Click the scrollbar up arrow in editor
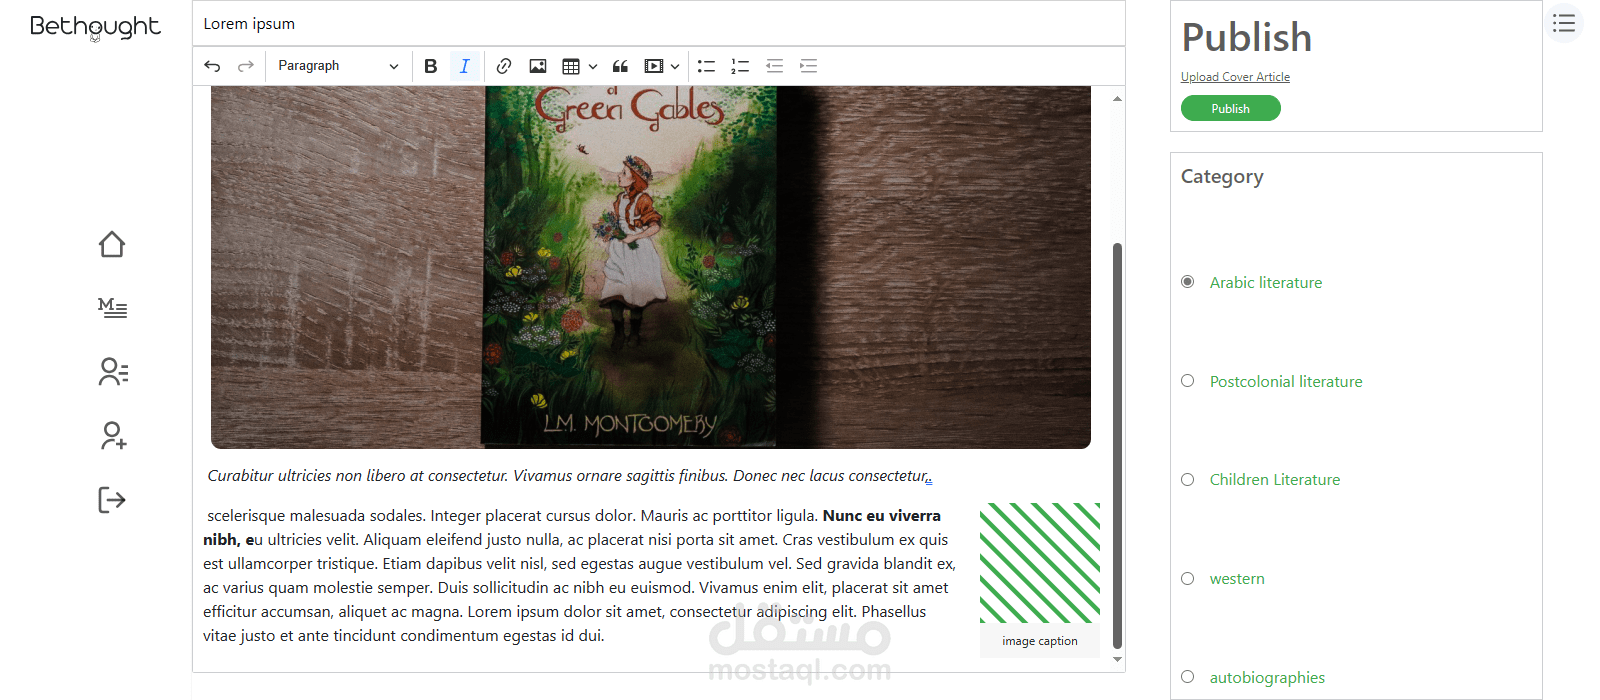1600x700 pixels. [x=1117, y=98]
